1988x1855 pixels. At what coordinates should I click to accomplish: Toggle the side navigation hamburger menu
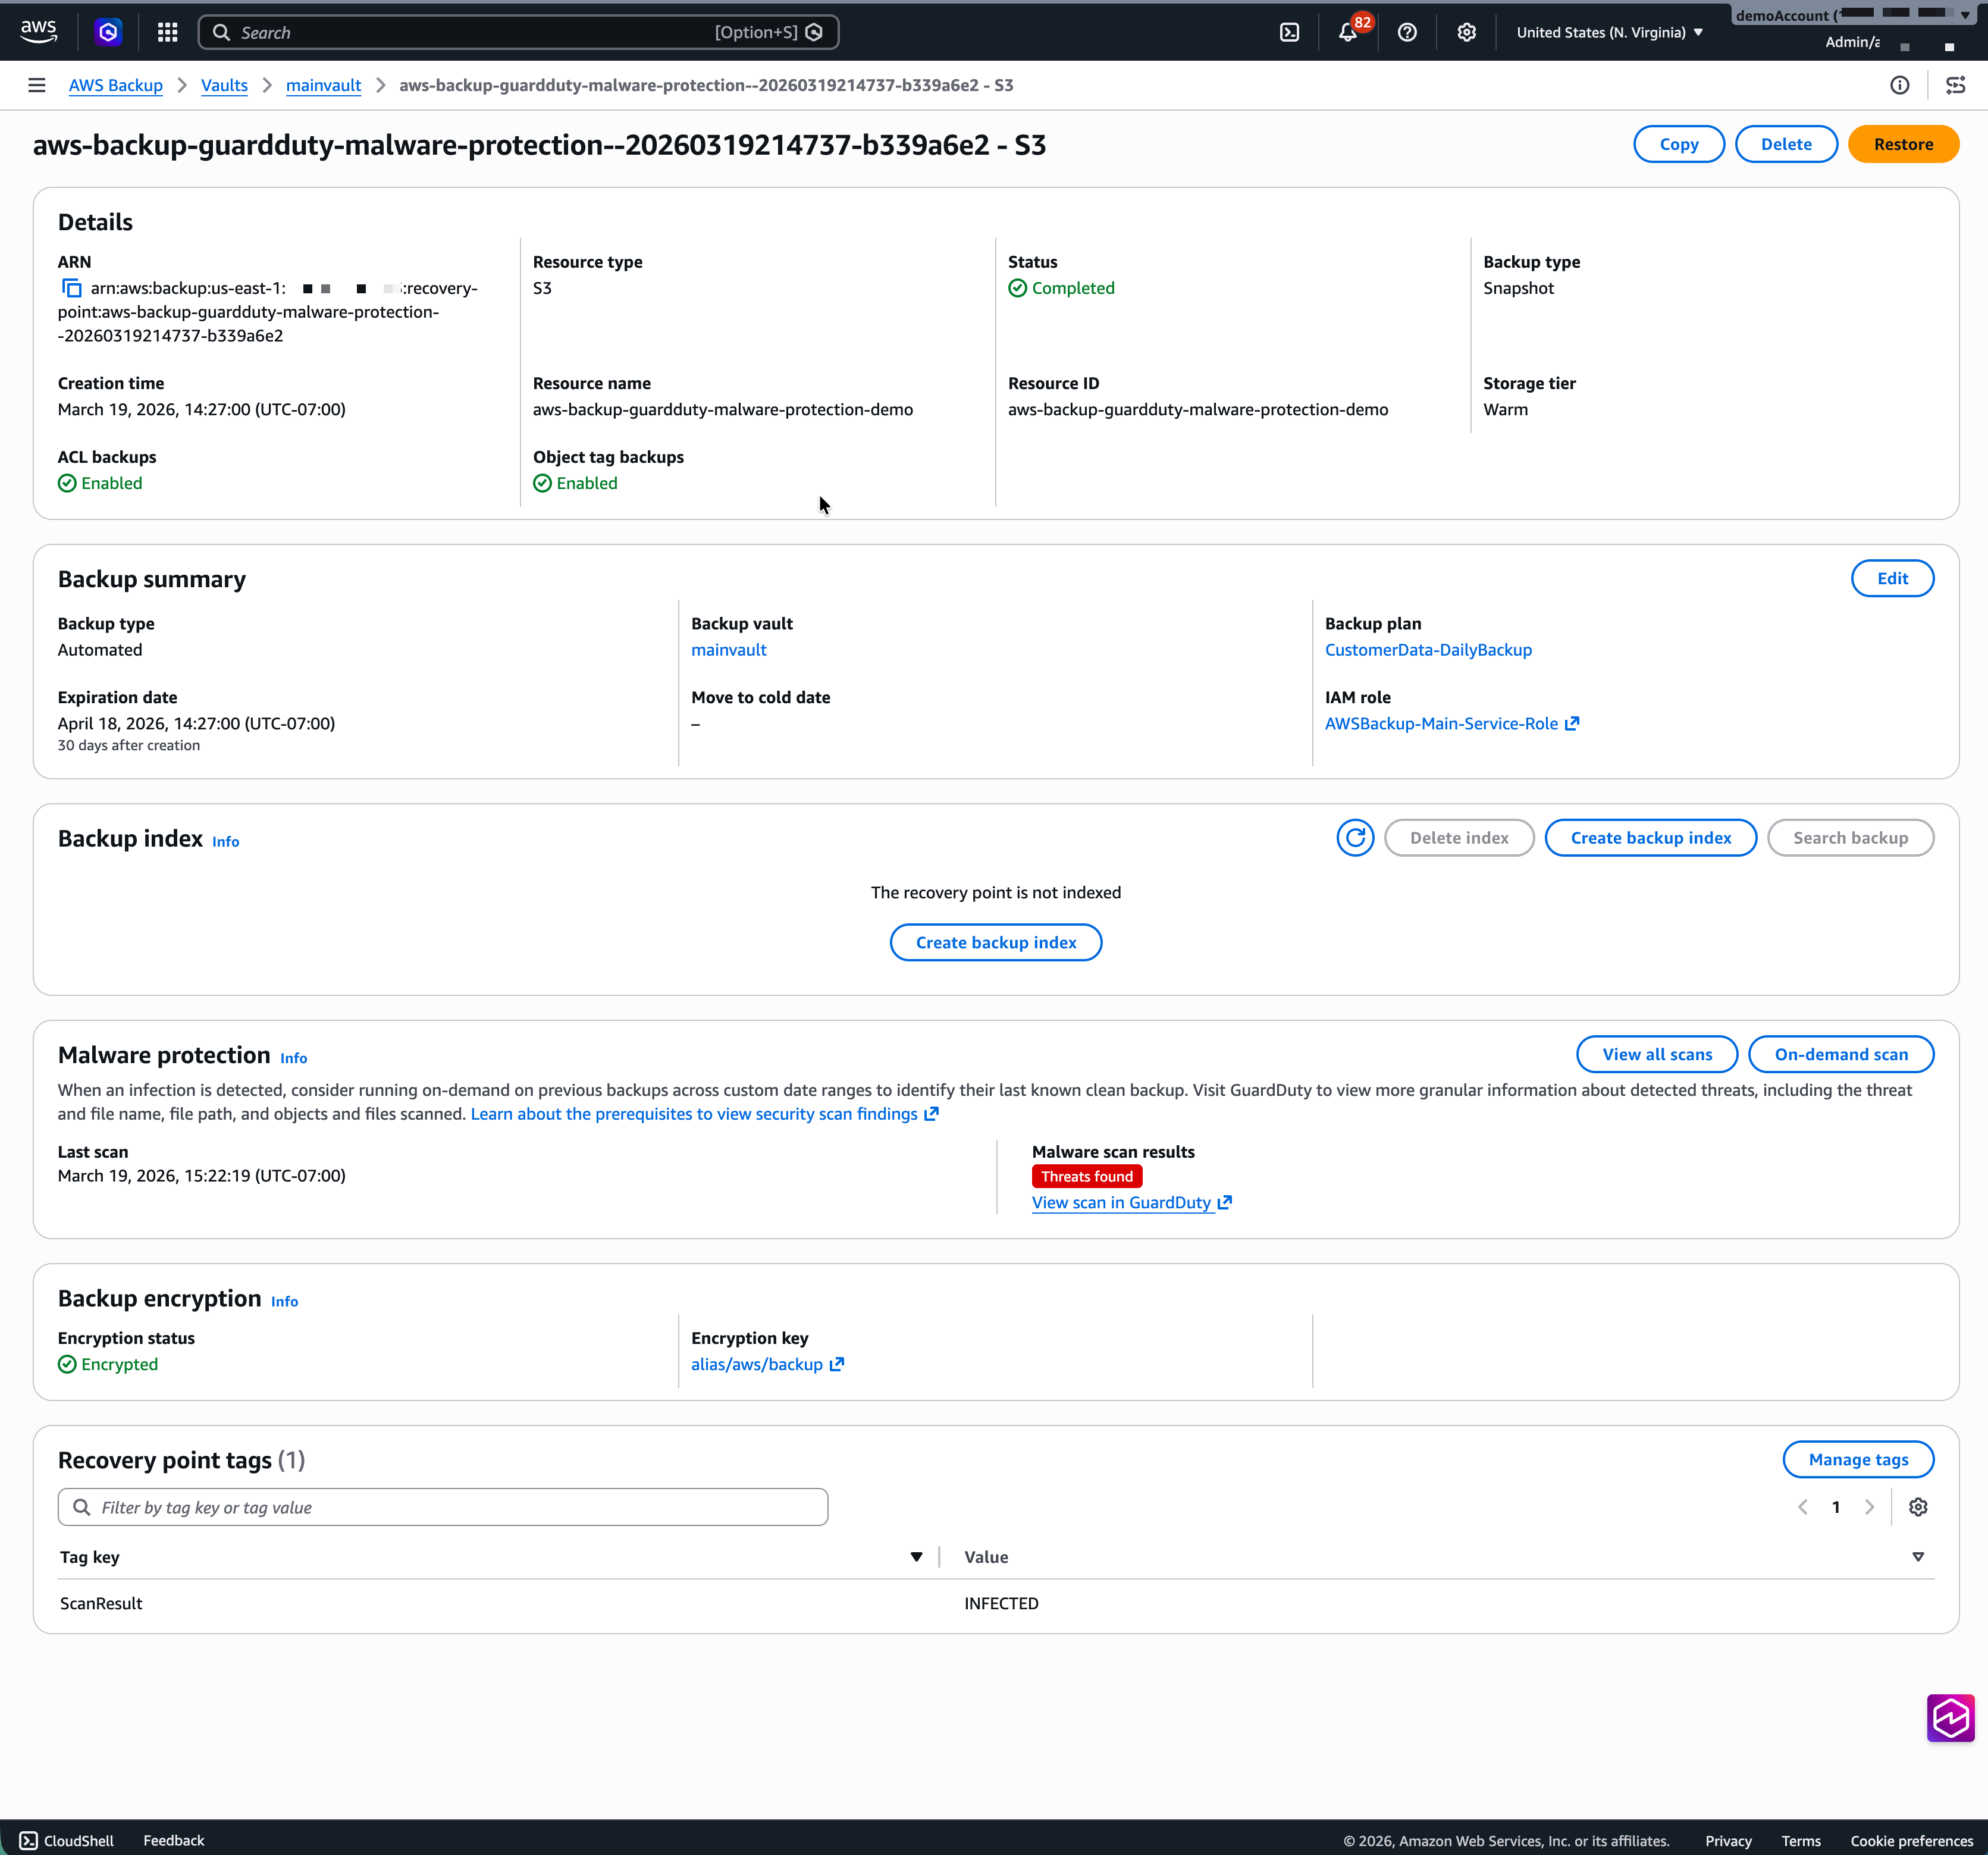(37, 85)
